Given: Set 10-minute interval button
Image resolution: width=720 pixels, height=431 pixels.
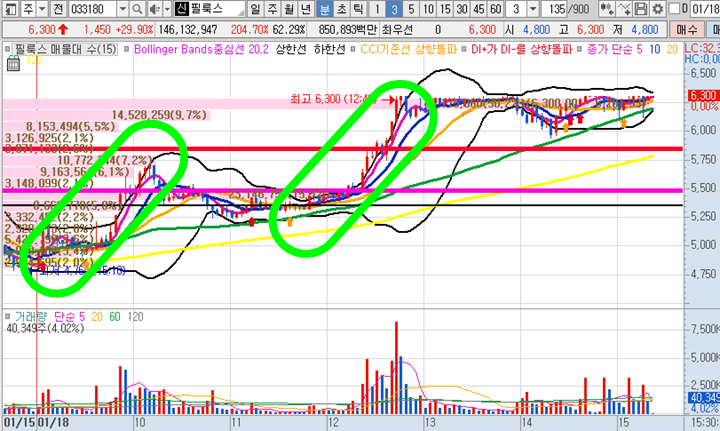Looking at the screenshot, I should [428, 9].
